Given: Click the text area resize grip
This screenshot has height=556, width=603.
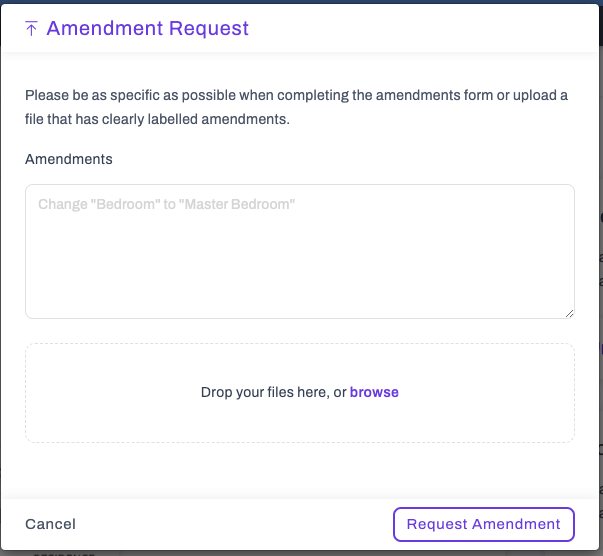Looking at the screenshot, I should click(570, 314).
